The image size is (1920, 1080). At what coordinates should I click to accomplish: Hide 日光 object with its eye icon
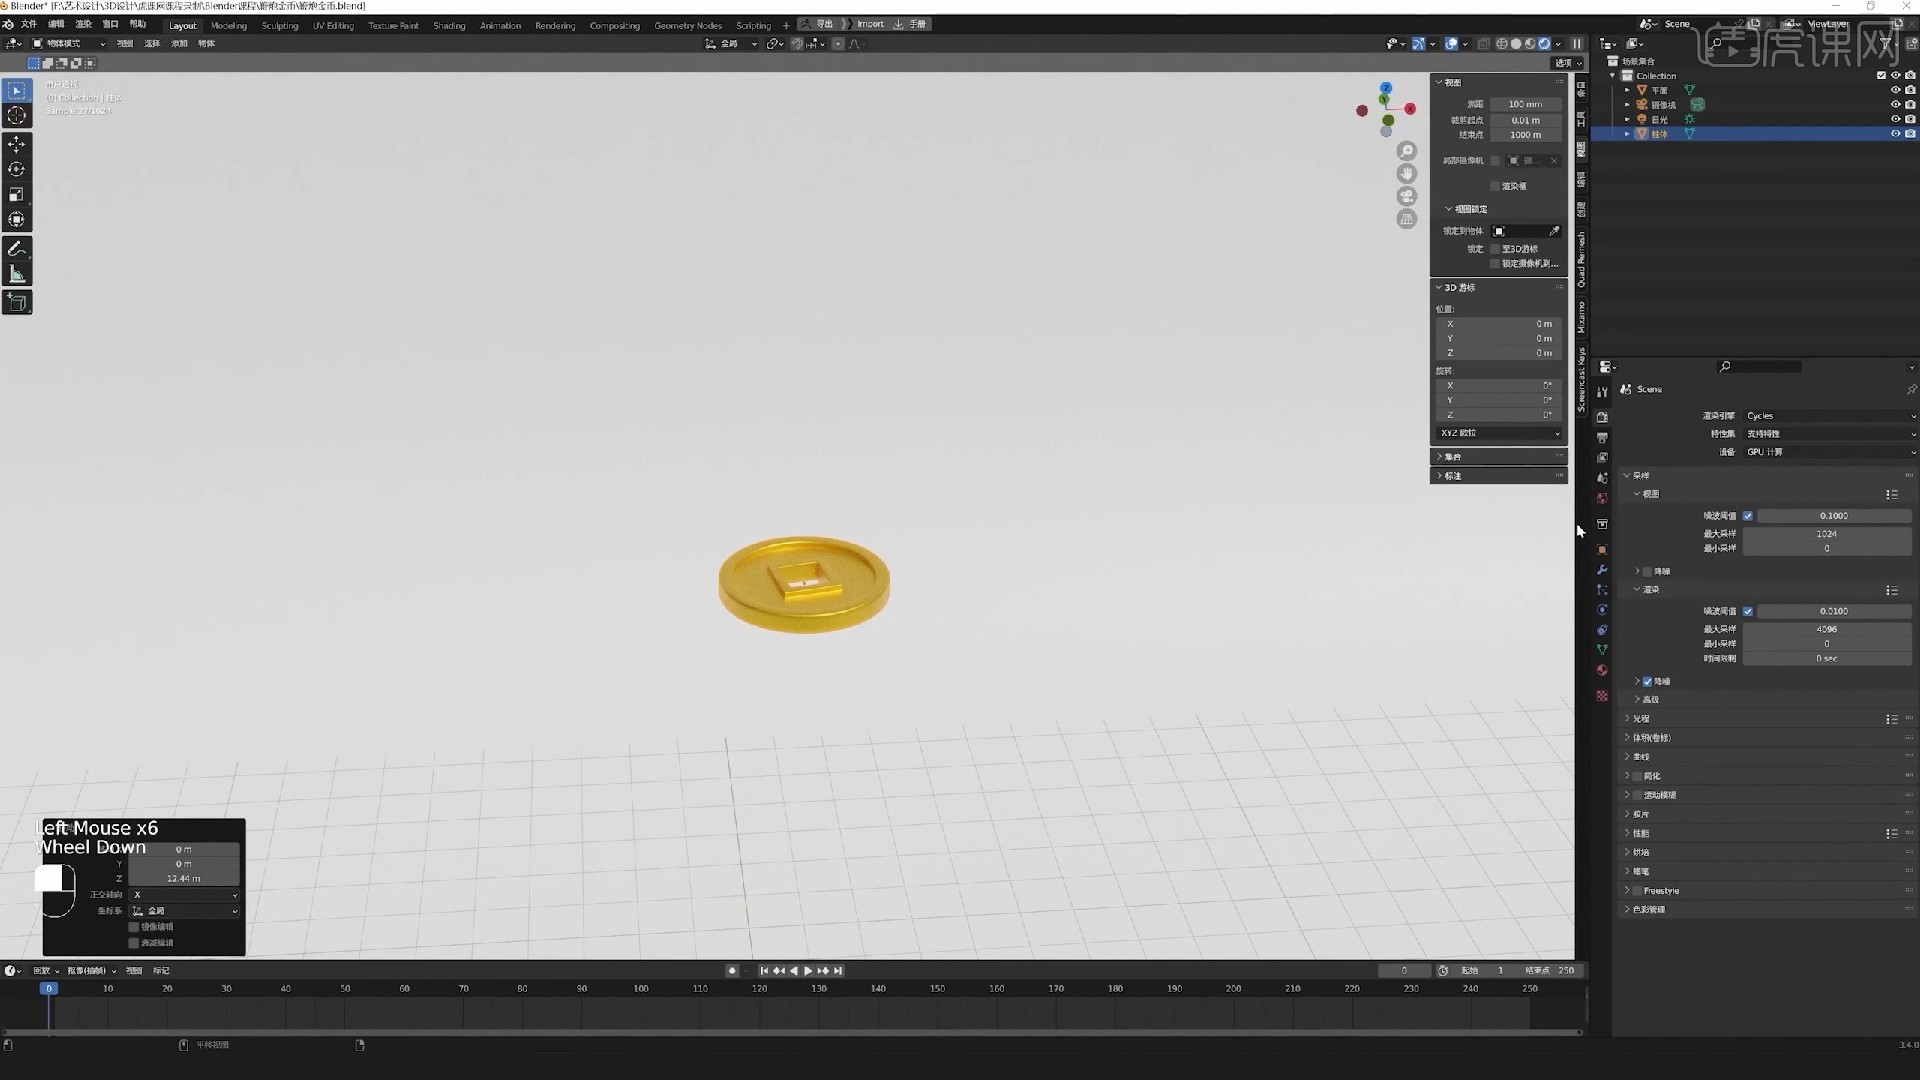[x=1895, y=119]
